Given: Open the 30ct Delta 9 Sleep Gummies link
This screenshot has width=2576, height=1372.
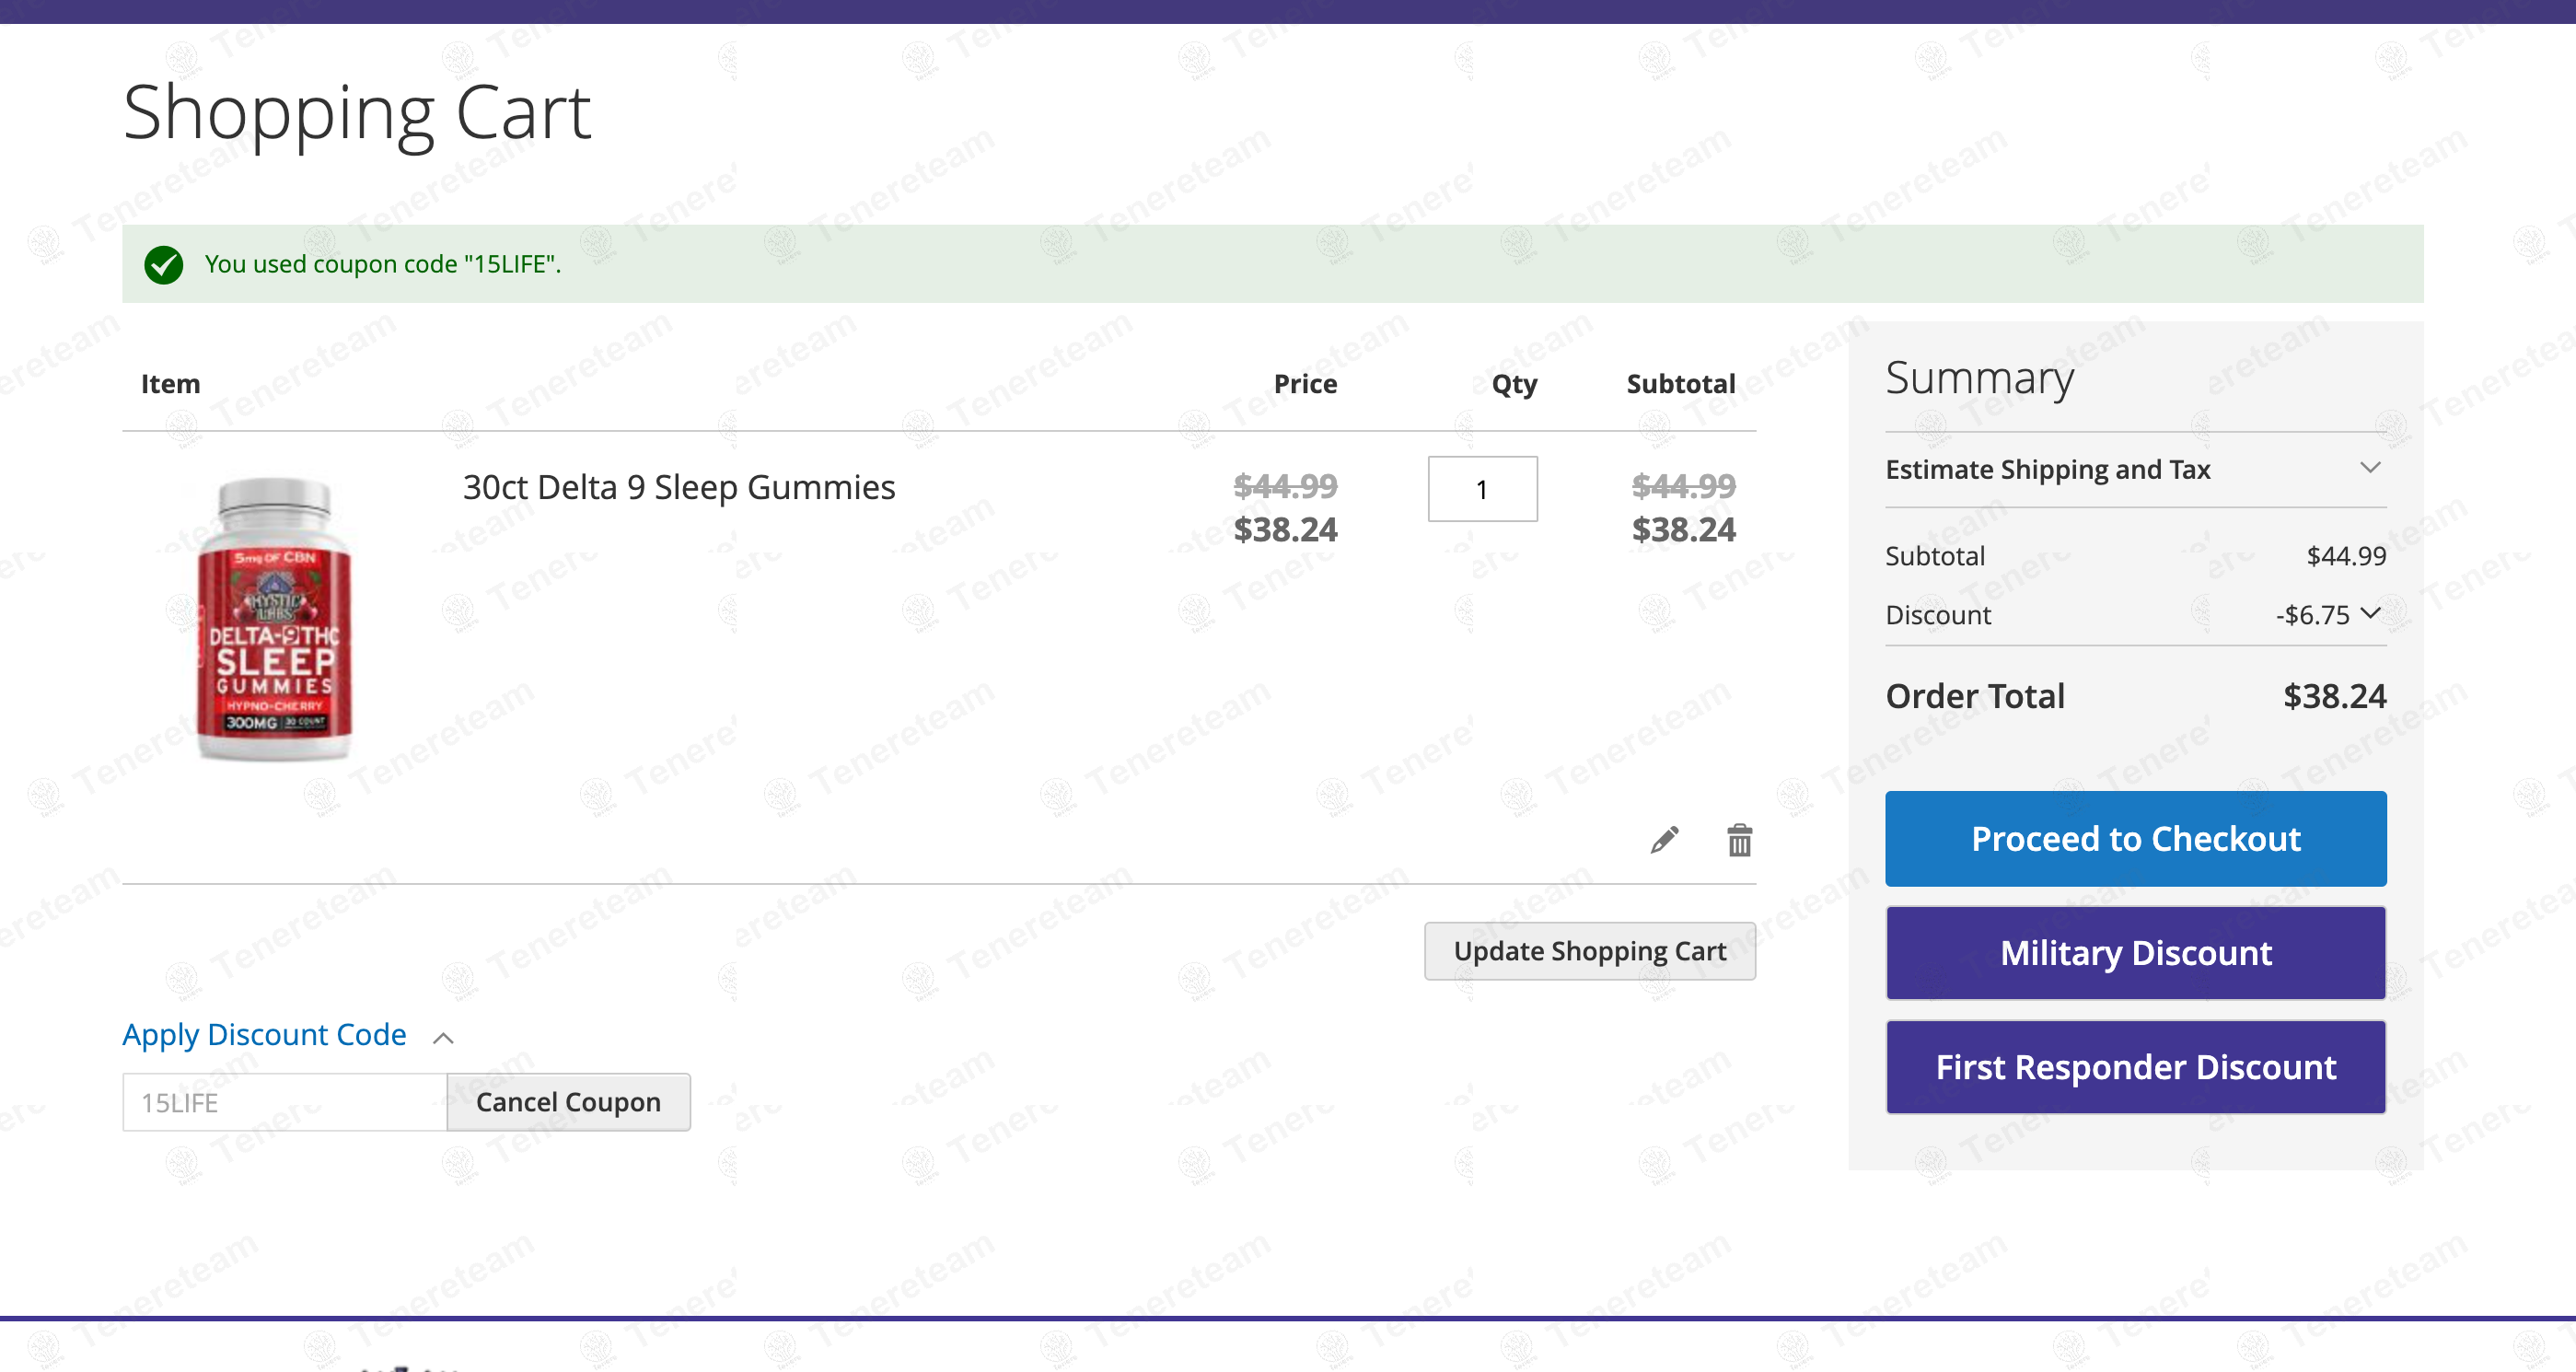Looking at the screenshot, I should click(x=678, y=487).
